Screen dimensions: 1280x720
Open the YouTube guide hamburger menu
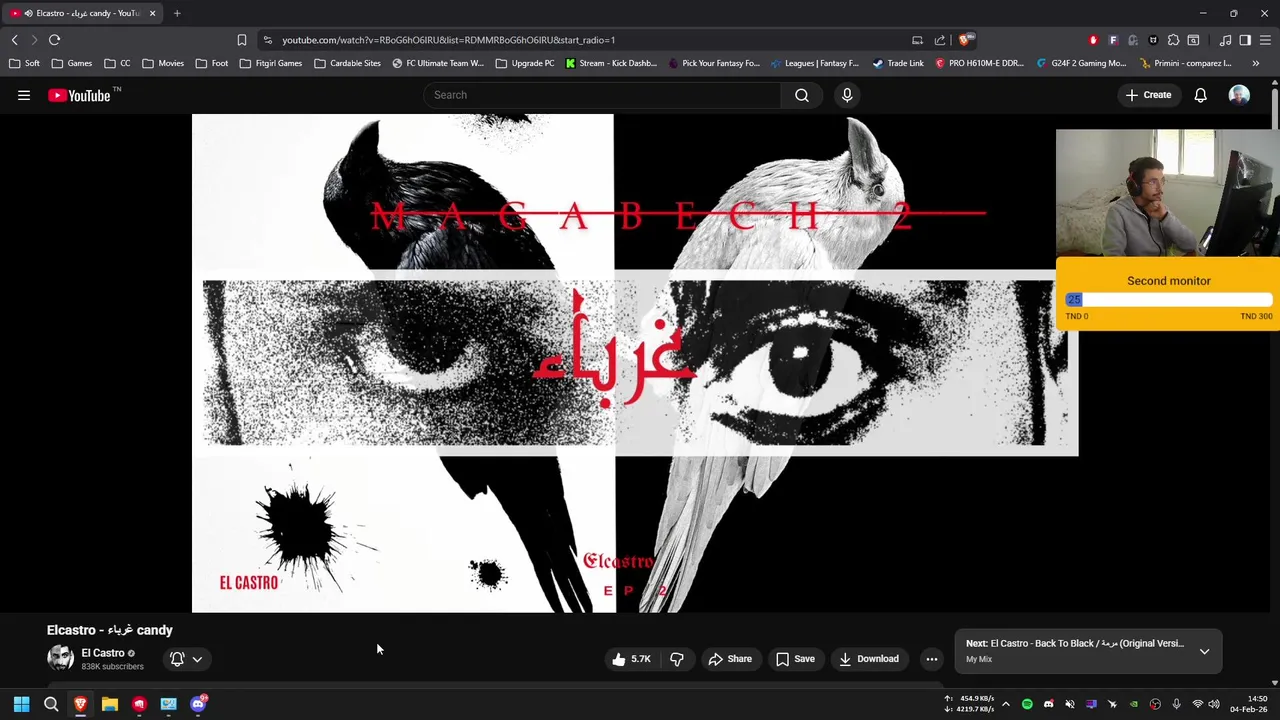pyautogui.click(x=24, y=95)
